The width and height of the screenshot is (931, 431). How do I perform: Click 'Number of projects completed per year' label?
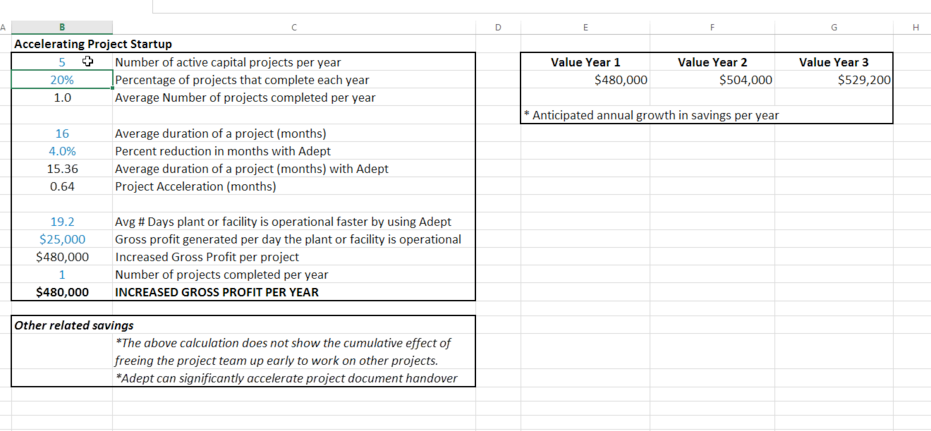(221, 275)
